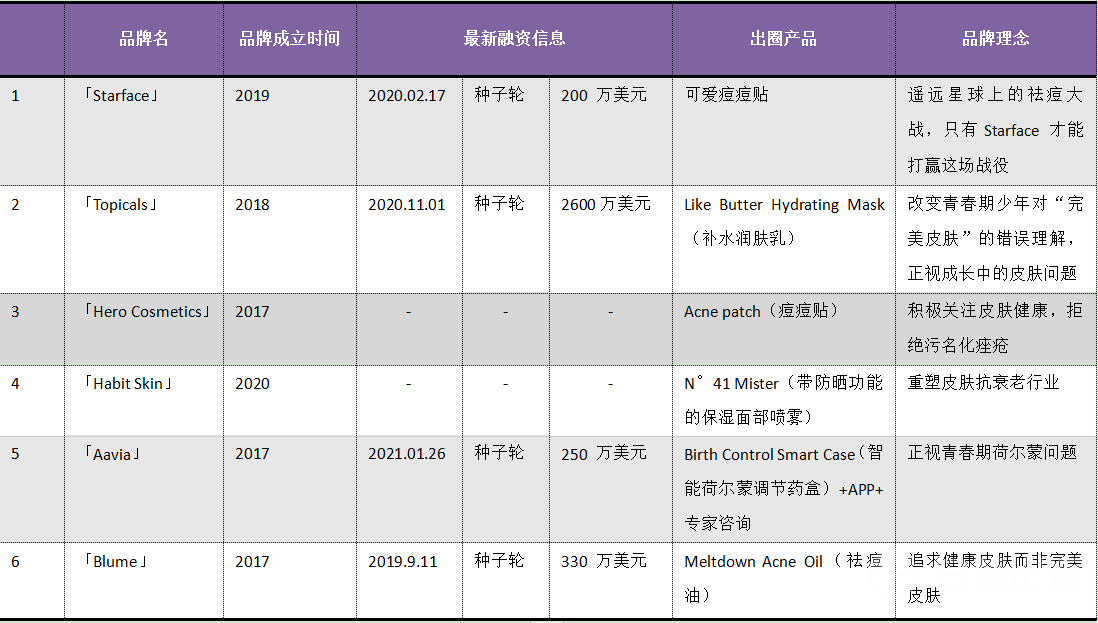Click the Starface brand concept text

pos(995,130)
